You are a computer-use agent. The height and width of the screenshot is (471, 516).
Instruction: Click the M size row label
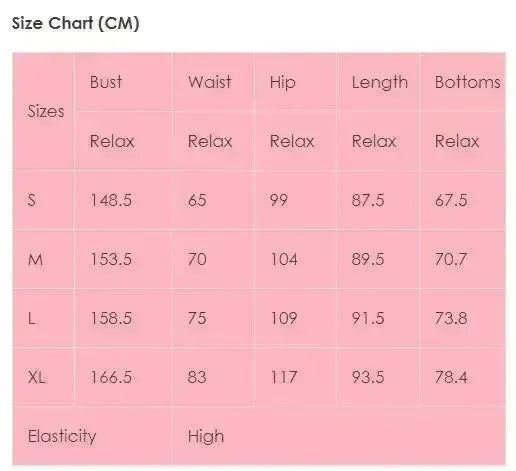pos(35,259)
